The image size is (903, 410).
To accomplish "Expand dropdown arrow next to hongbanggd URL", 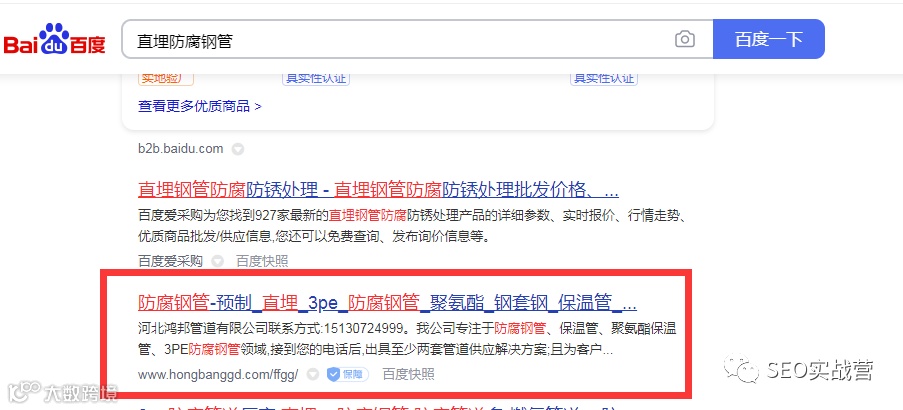I will (313, 375).
